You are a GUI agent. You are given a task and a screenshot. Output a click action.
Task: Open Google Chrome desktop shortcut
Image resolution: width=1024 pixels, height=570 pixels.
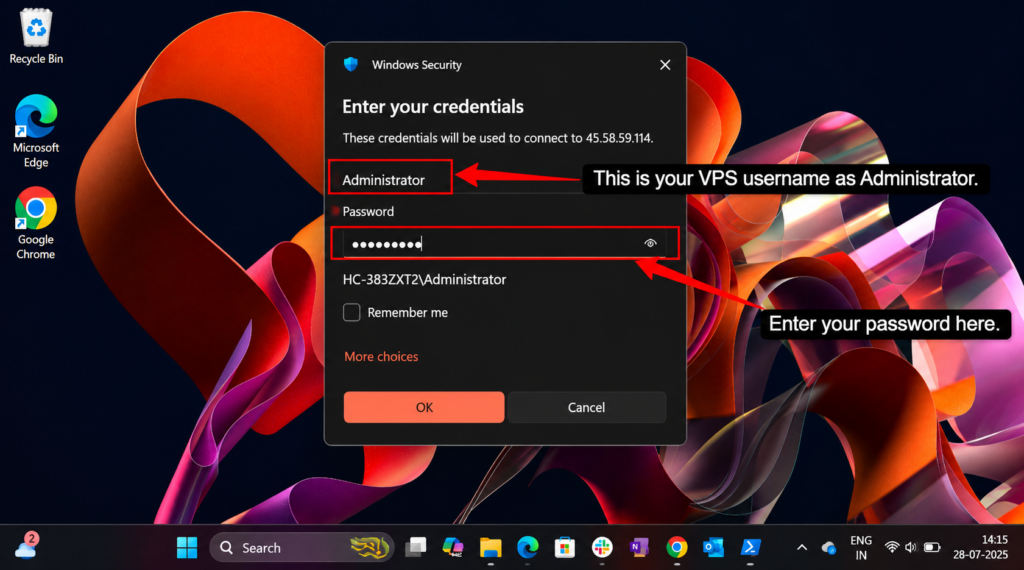(x=36, y=224)
